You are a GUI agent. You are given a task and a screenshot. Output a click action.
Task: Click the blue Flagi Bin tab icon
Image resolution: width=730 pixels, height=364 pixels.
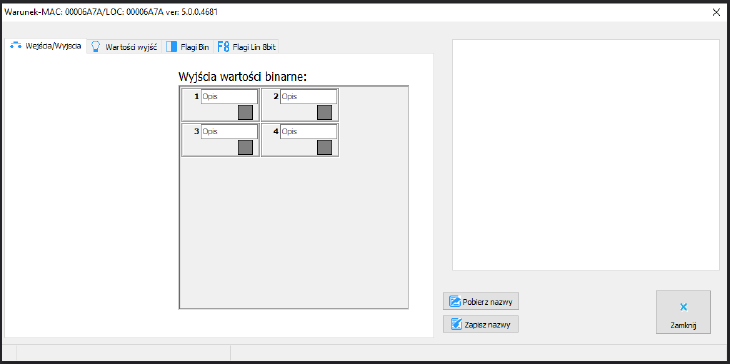[172, 47]
